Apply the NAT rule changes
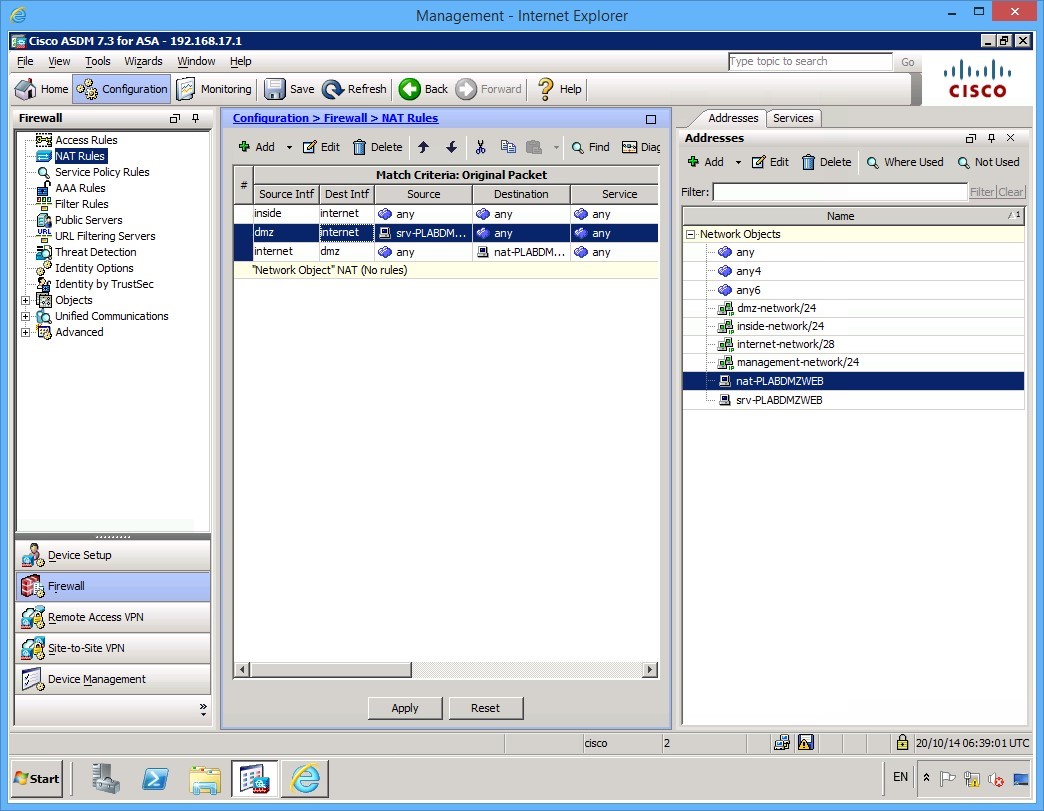1044x811 pixels. tap(405, 708)
